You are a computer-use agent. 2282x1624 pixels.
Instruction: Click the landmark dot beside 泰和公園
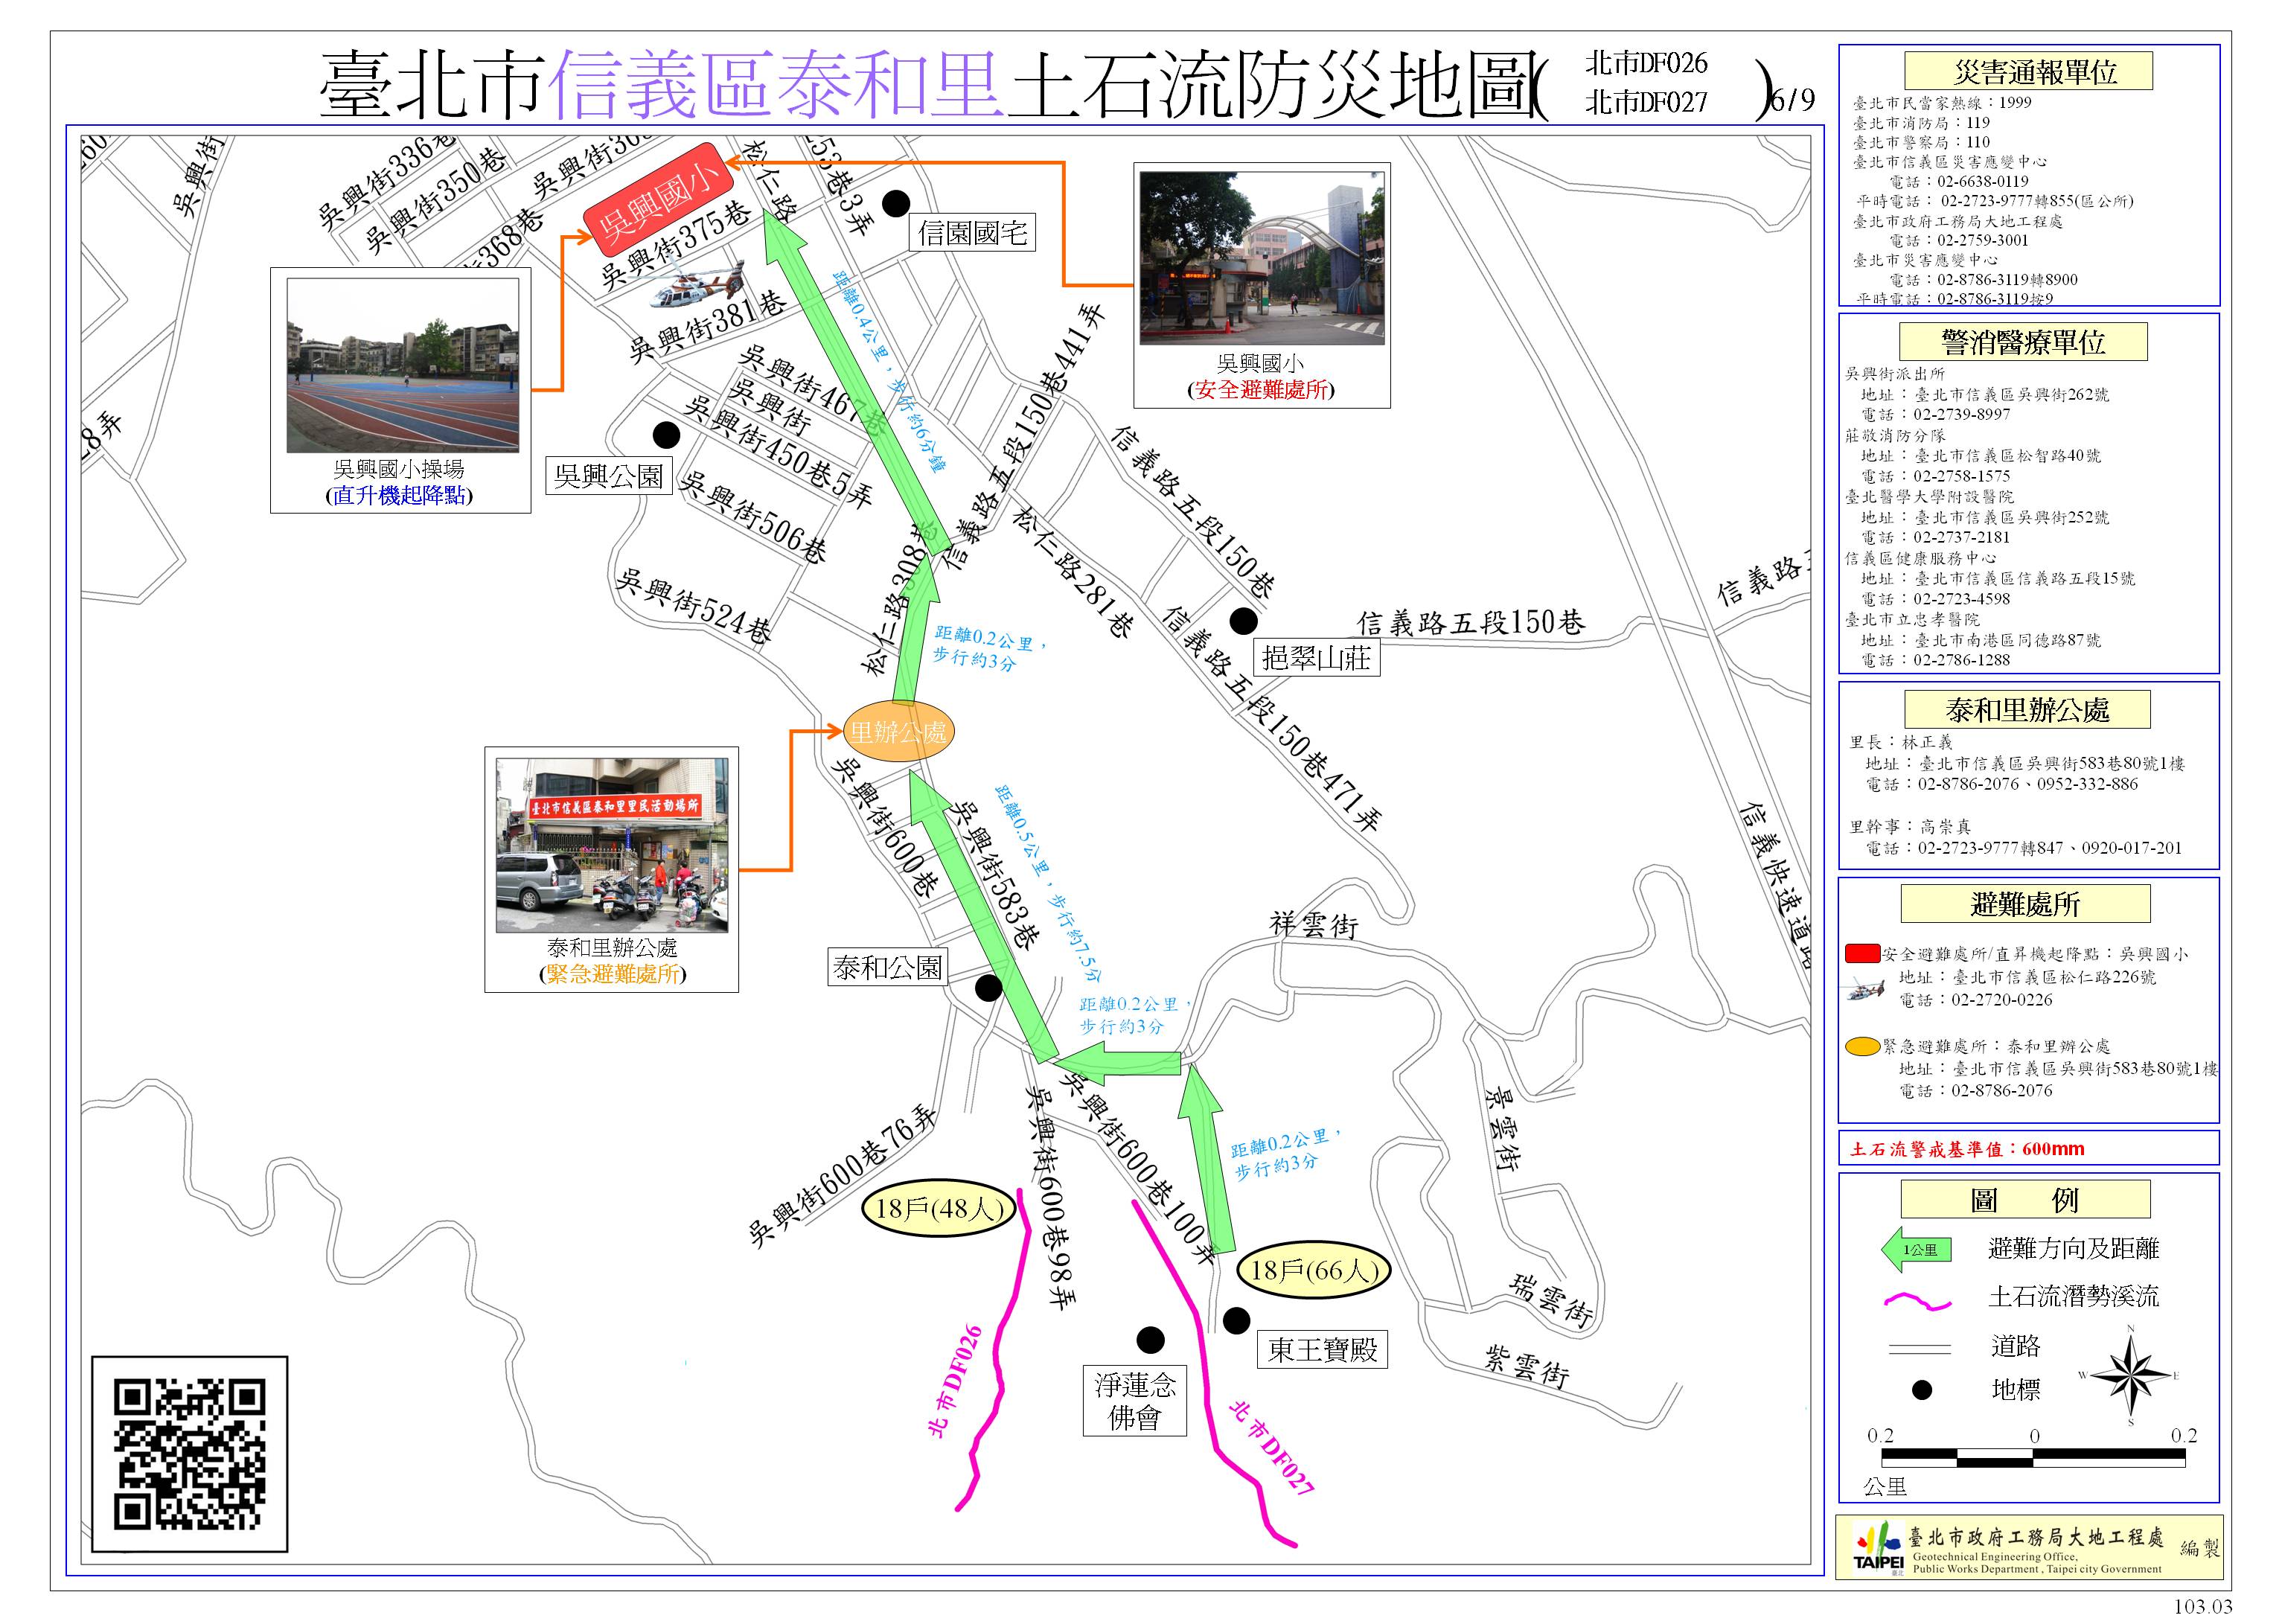[988, 988]
